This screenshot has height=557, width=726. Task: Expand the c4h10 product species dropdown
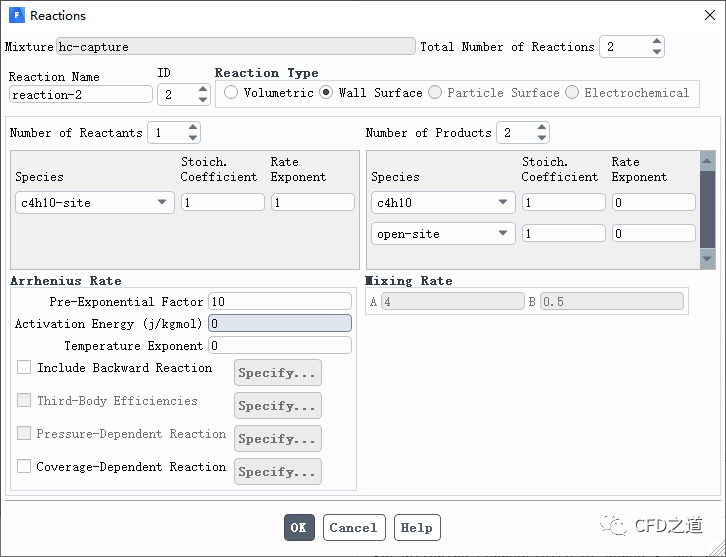(503, 202)
